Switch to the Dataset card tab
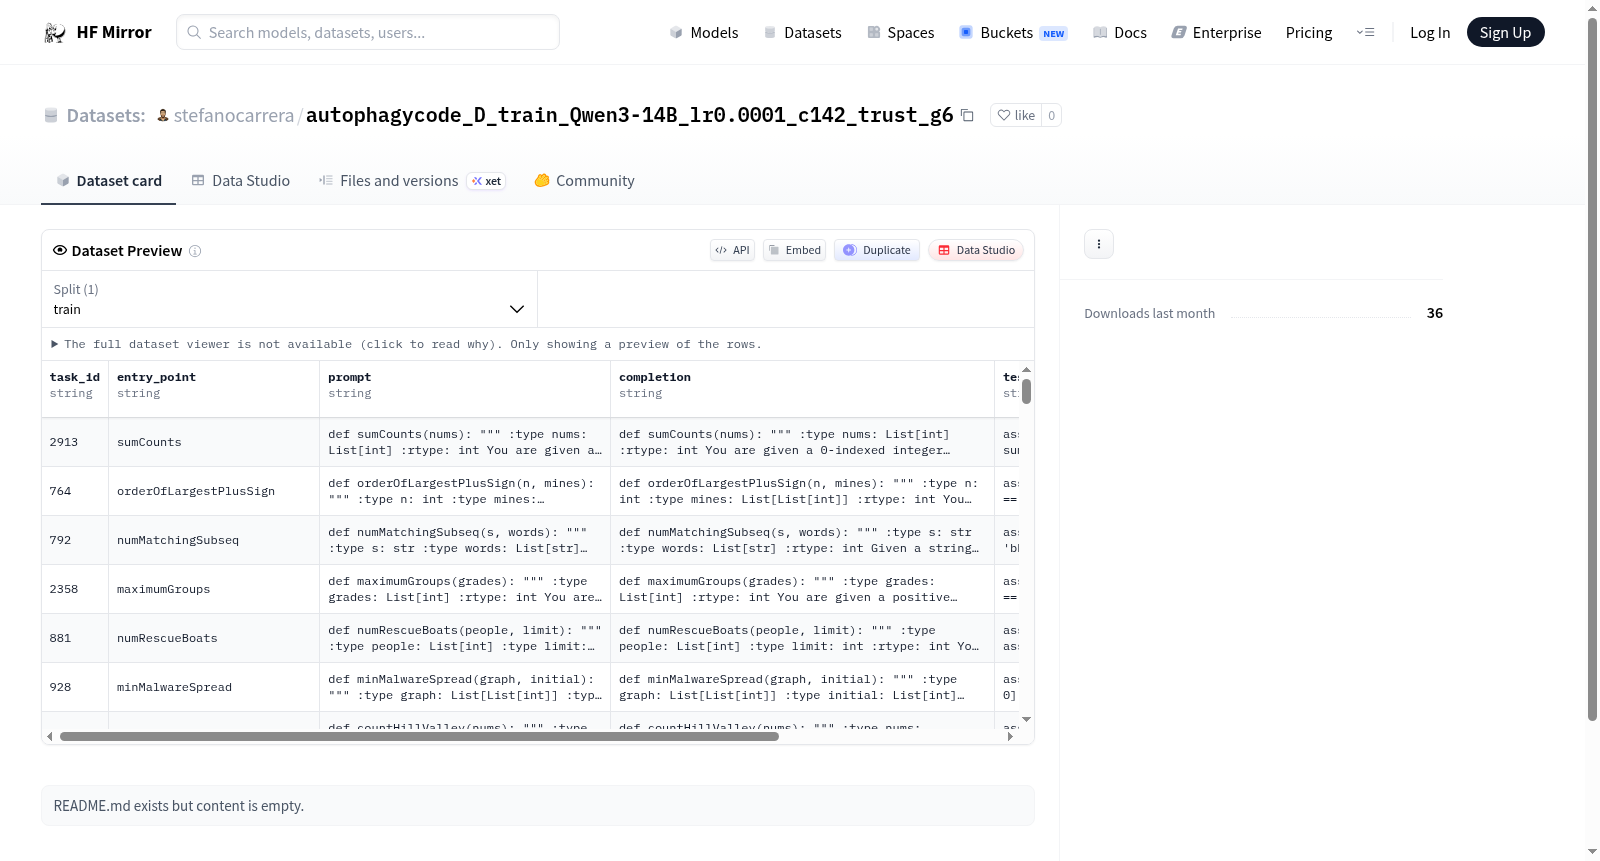The width and height of the screenshot is (1600, 861). click(108, 181)
